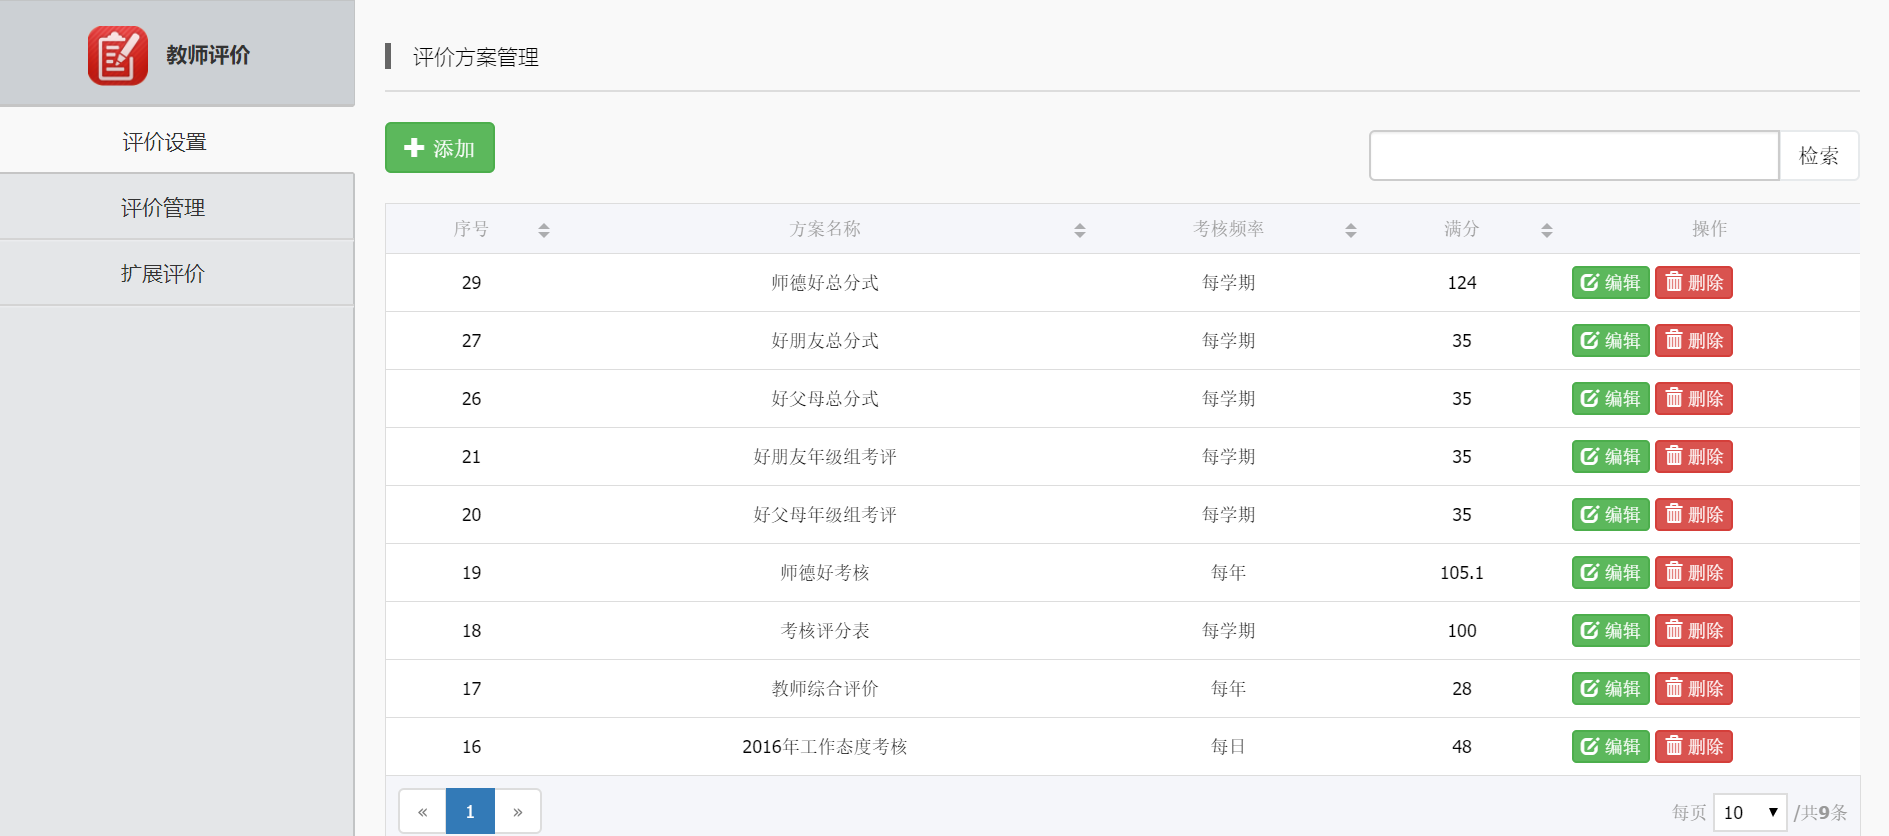Delete the 2016年工作态度考核 scheme

[x=1693, y=747]
